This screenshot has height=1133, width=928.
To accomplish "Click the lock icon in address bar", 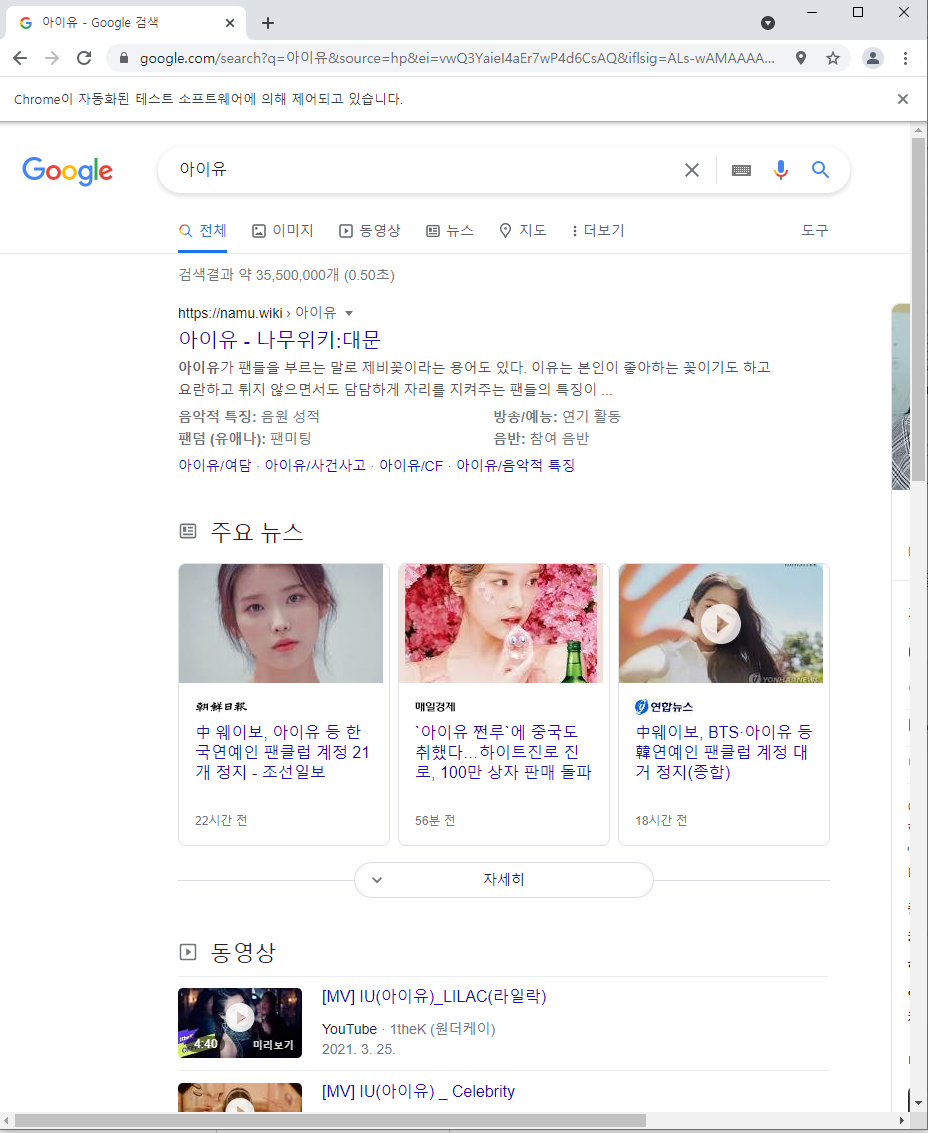I will 124,58.
